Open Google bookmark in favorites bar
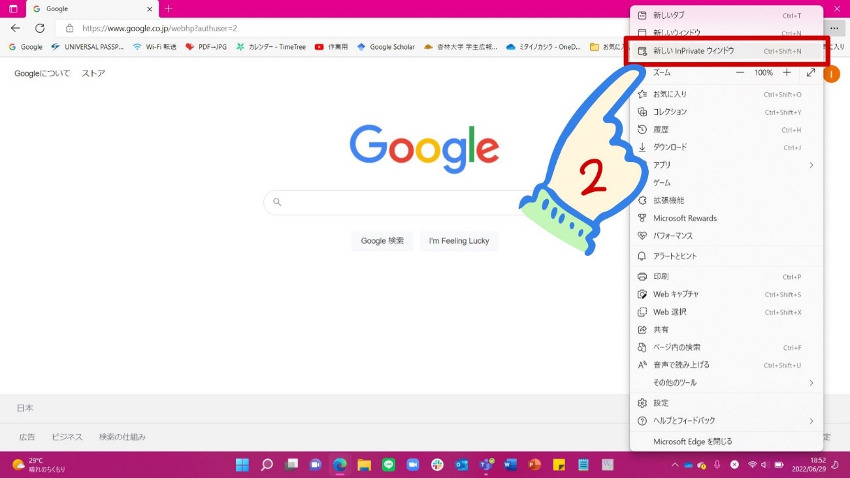The image size is (850, 478). click(25, 47)
